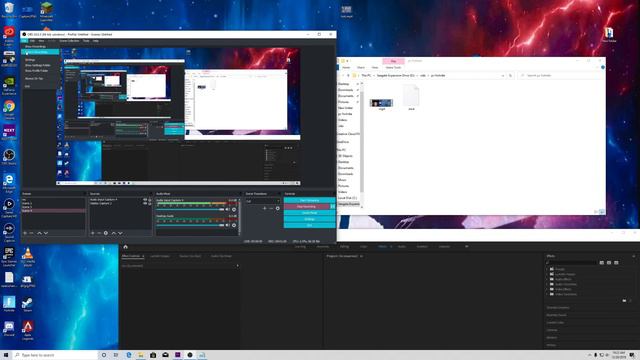Open gear settings for Desktop Audio mixer

tap(233, 225)
